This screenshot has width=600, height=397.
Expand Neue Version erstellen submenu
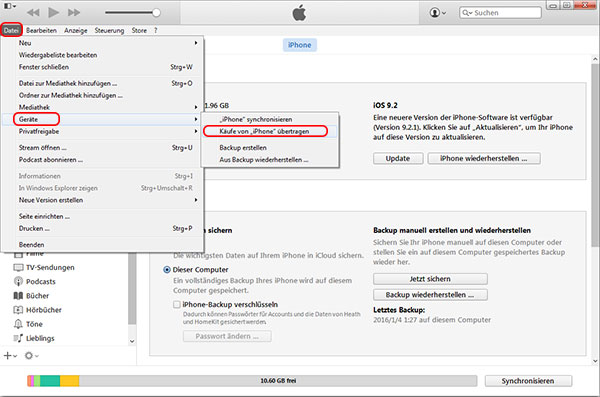point(102,200)
